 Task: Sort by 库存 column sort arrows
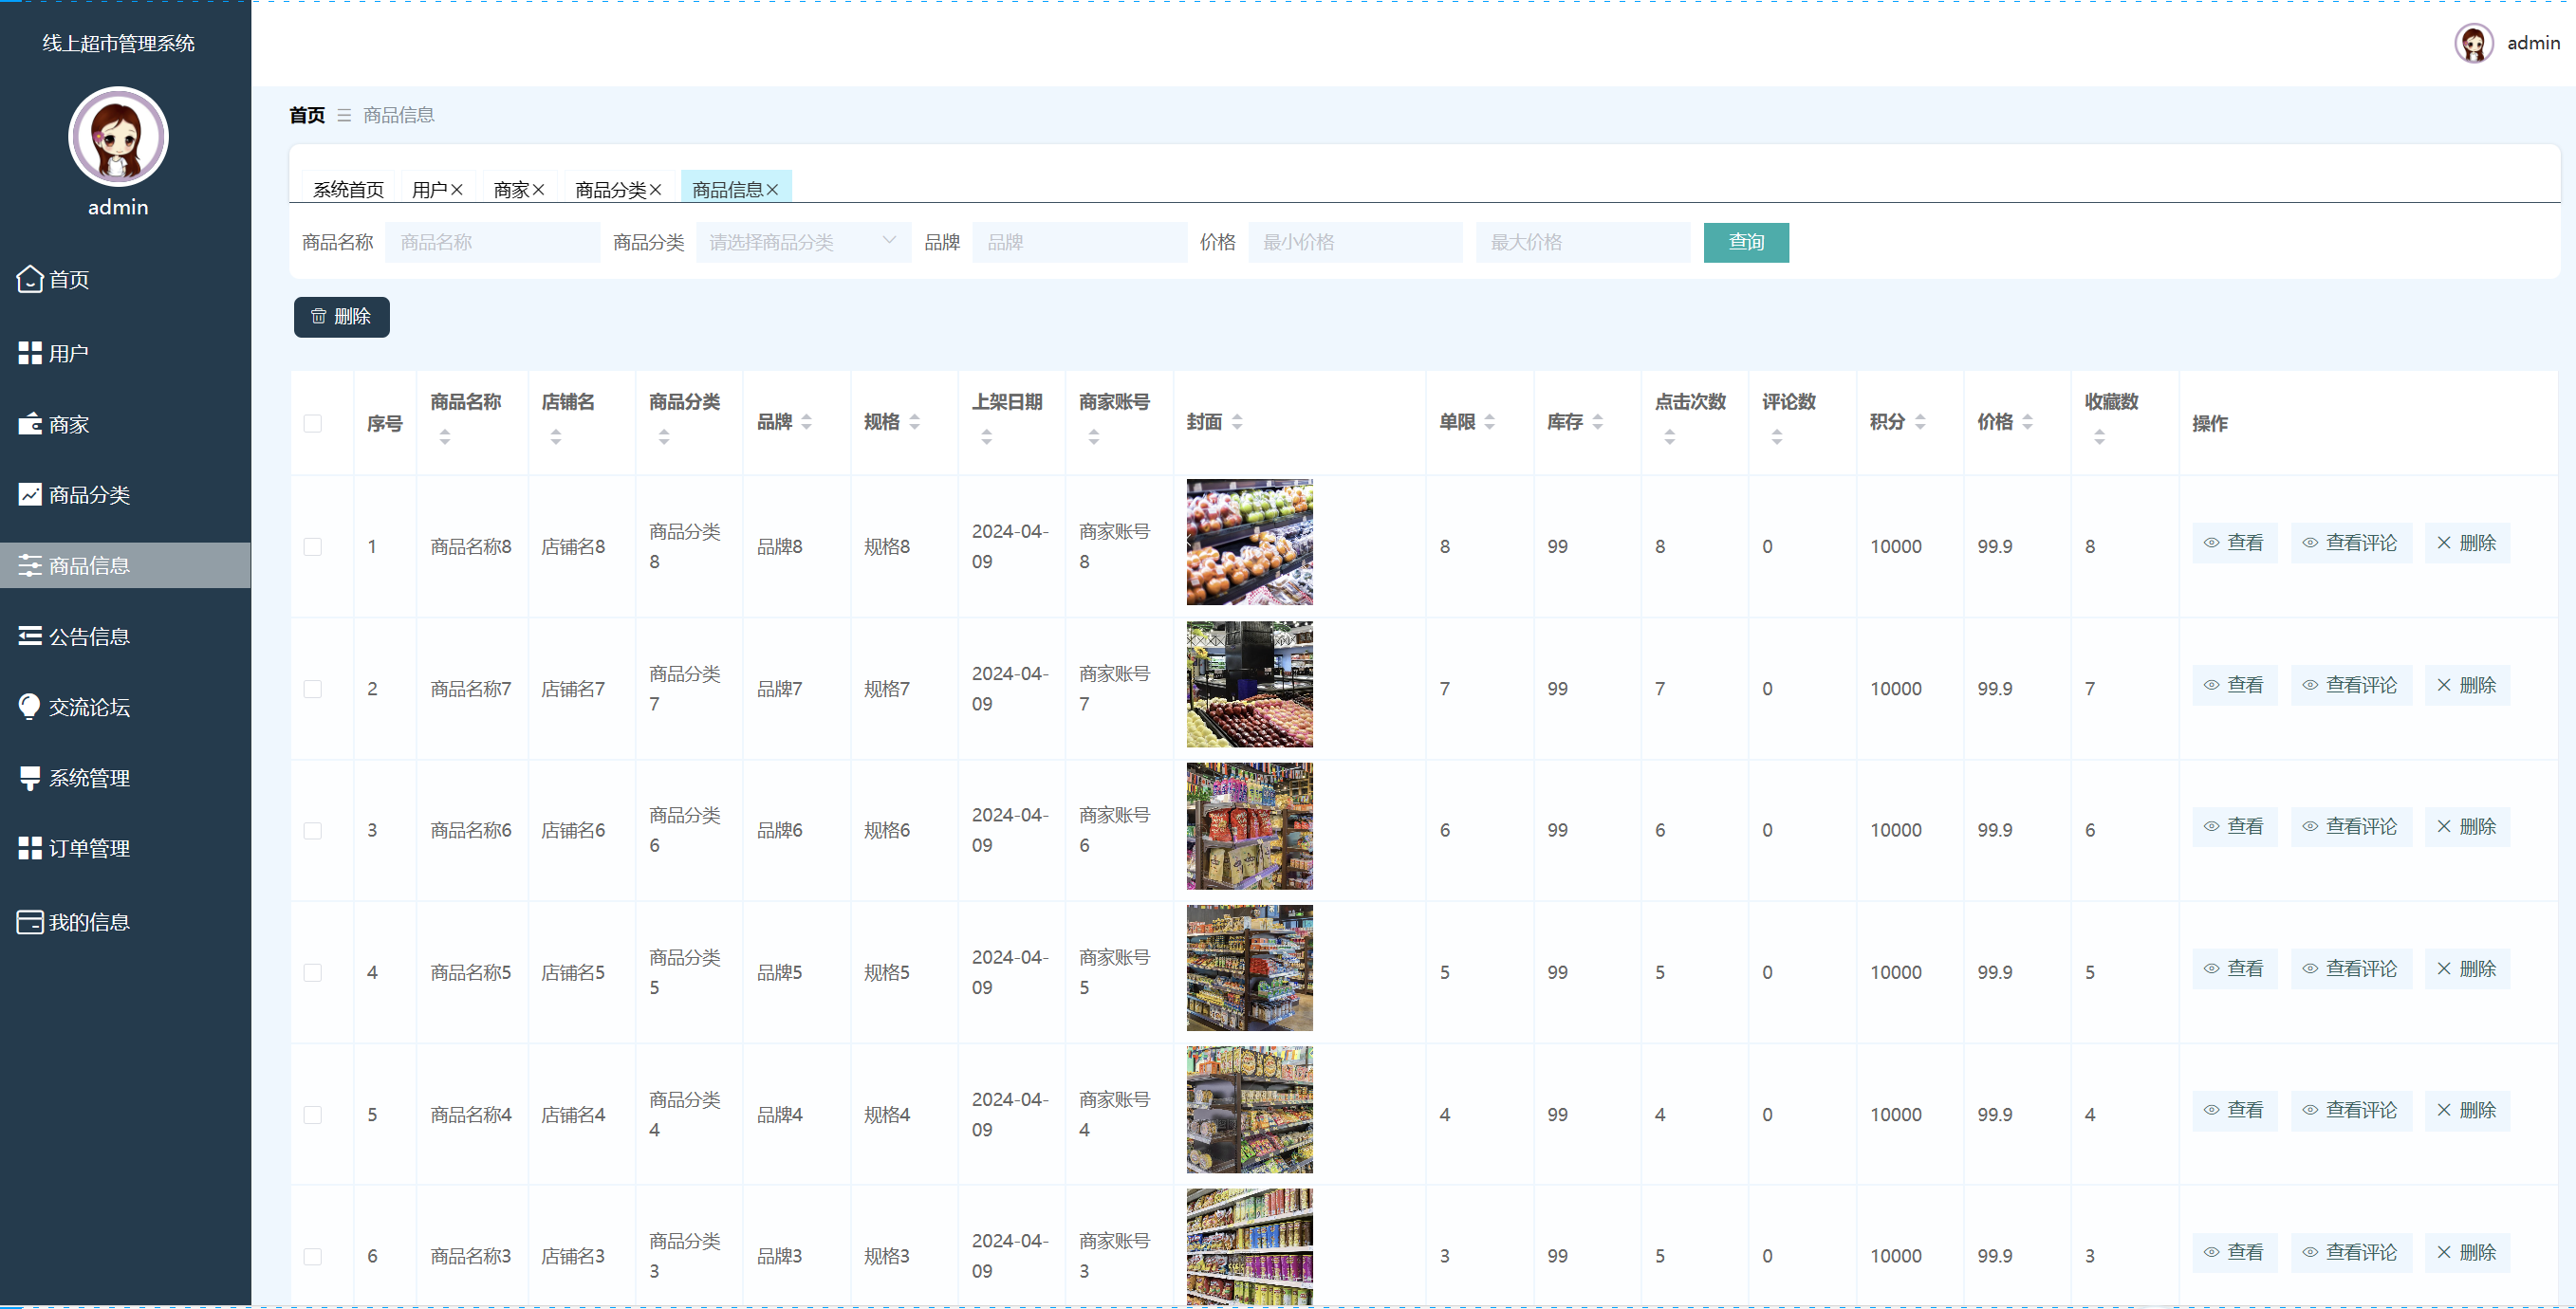[1597, 422]
